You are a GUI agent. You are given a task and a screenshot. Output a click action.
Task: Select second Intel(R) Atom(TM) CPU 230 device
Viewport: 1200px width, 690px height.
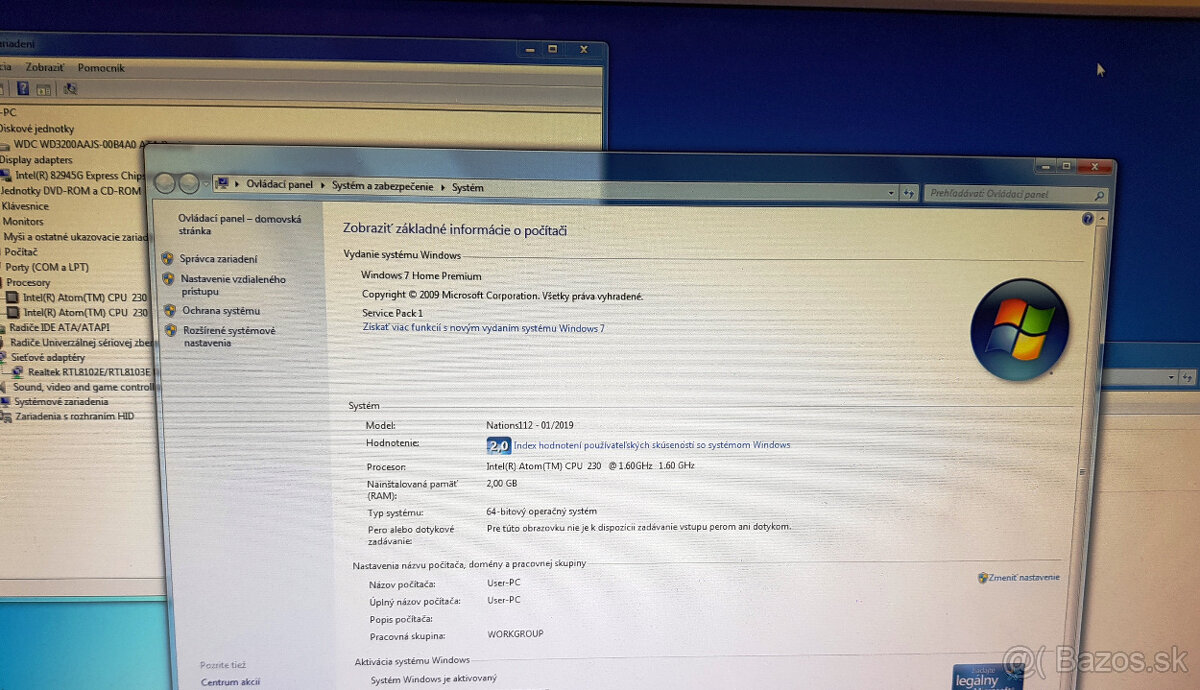84,312
